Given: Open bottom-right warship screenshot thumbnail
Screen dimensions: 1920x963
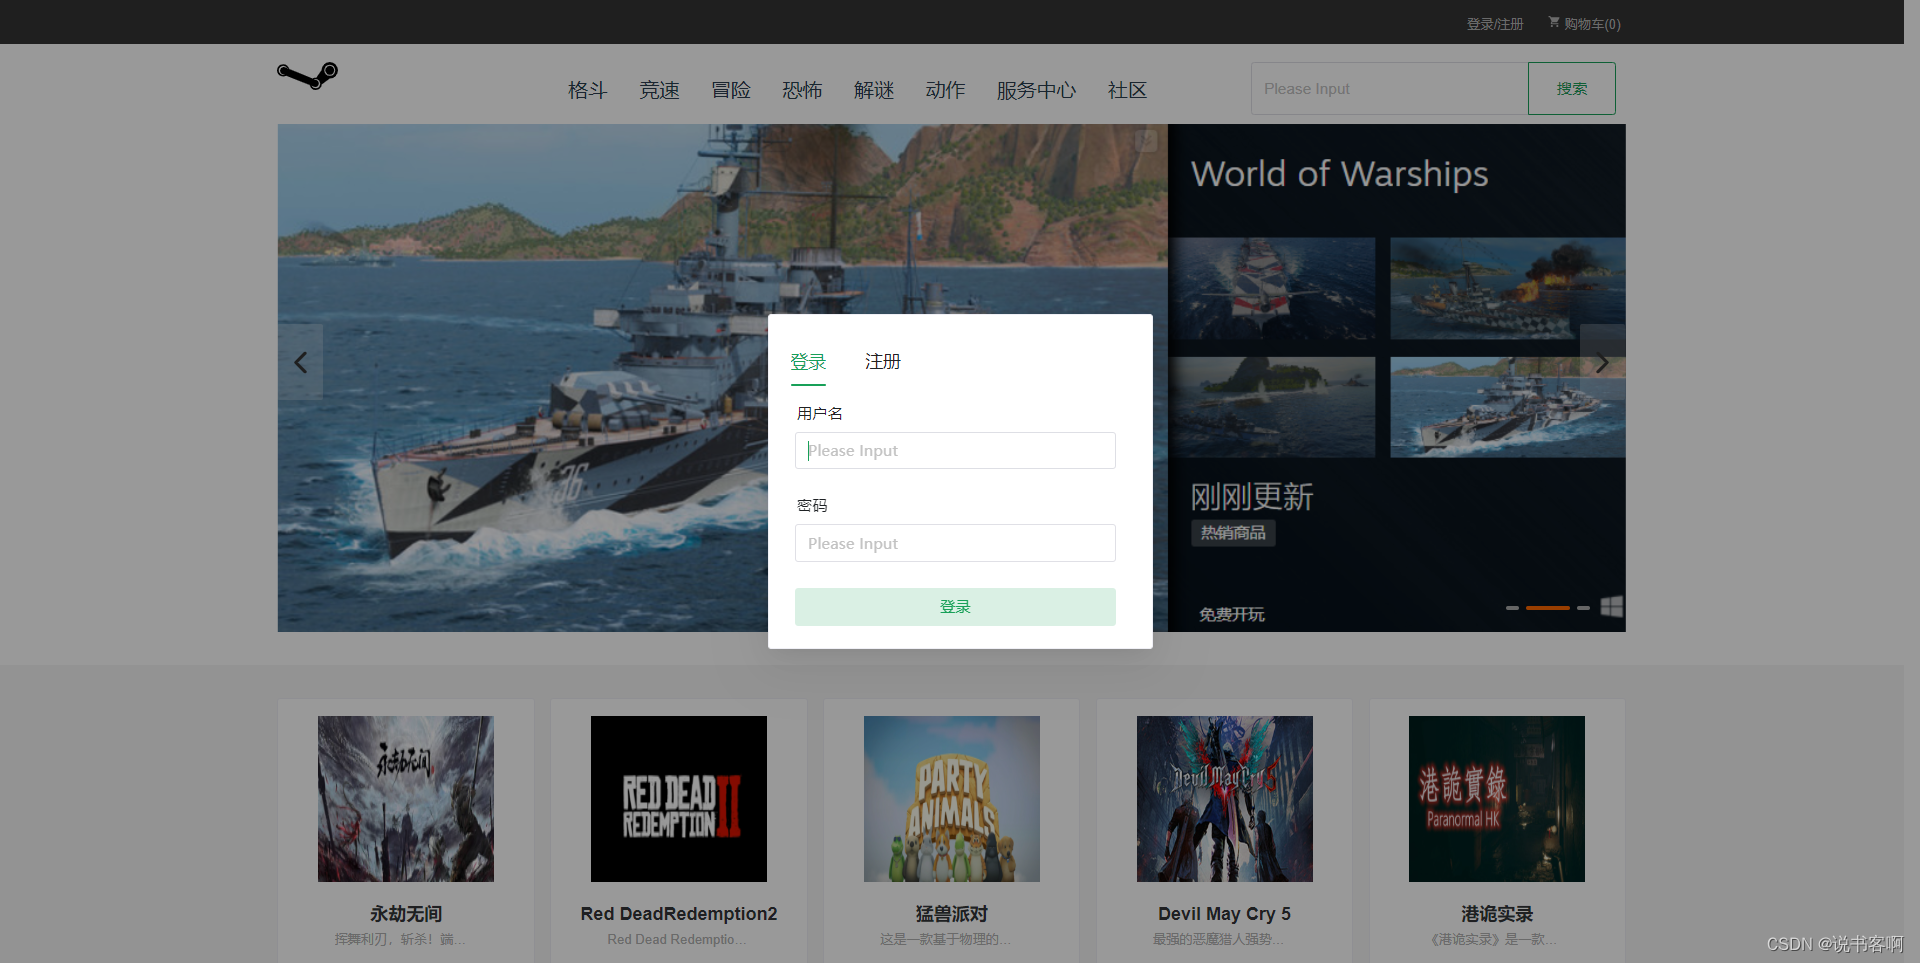Looking at the screenshot, I should pyautogui.click(x=1507, y=407).
